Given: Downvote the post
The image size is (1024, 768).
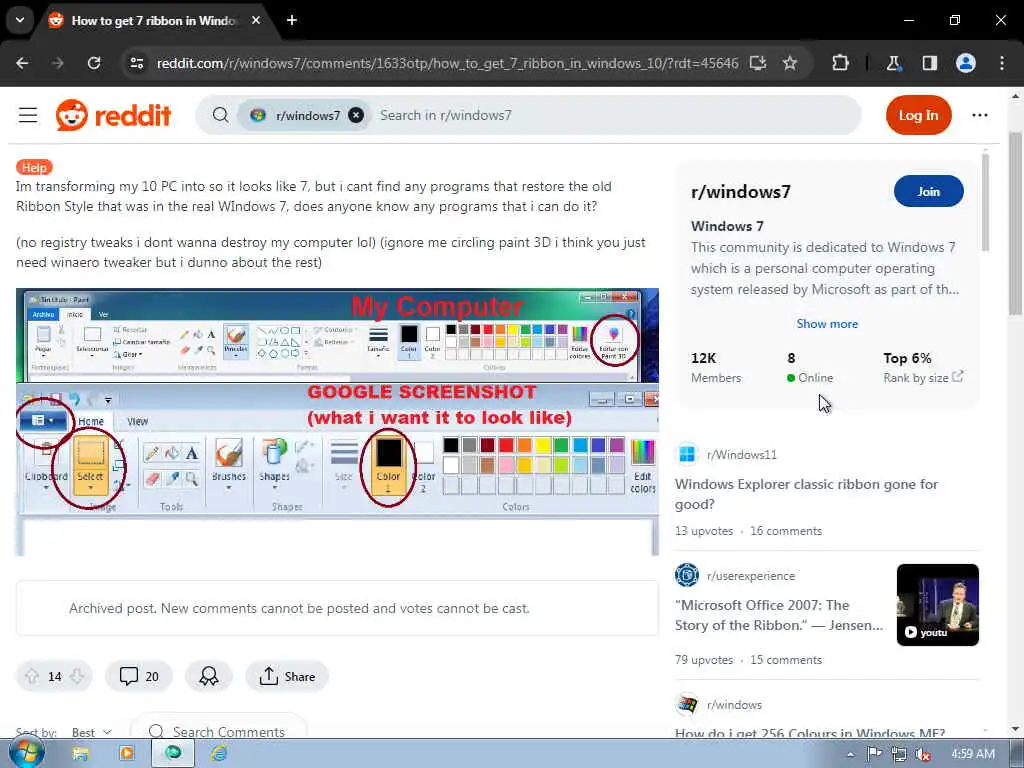Looking at the screenshot, I should [77, 677].
